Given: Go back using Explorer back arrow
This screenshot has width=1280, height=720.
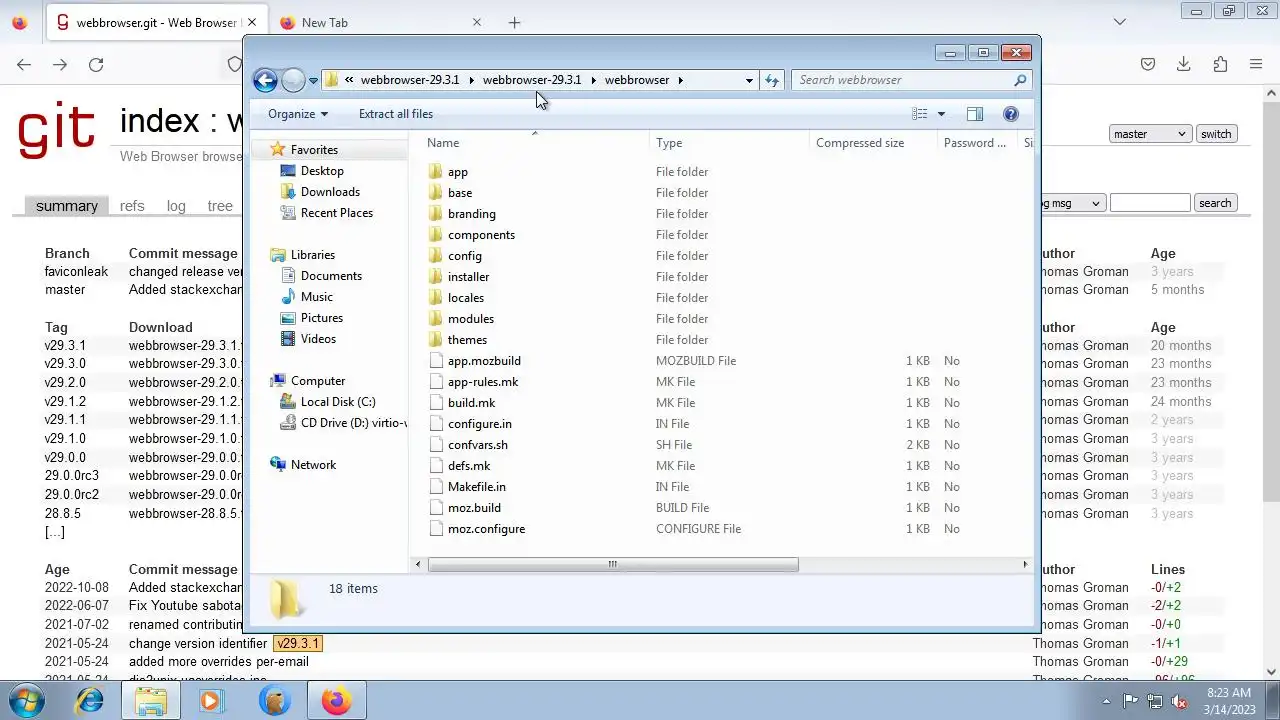Looking at the screenshot, I should (265, 80).
